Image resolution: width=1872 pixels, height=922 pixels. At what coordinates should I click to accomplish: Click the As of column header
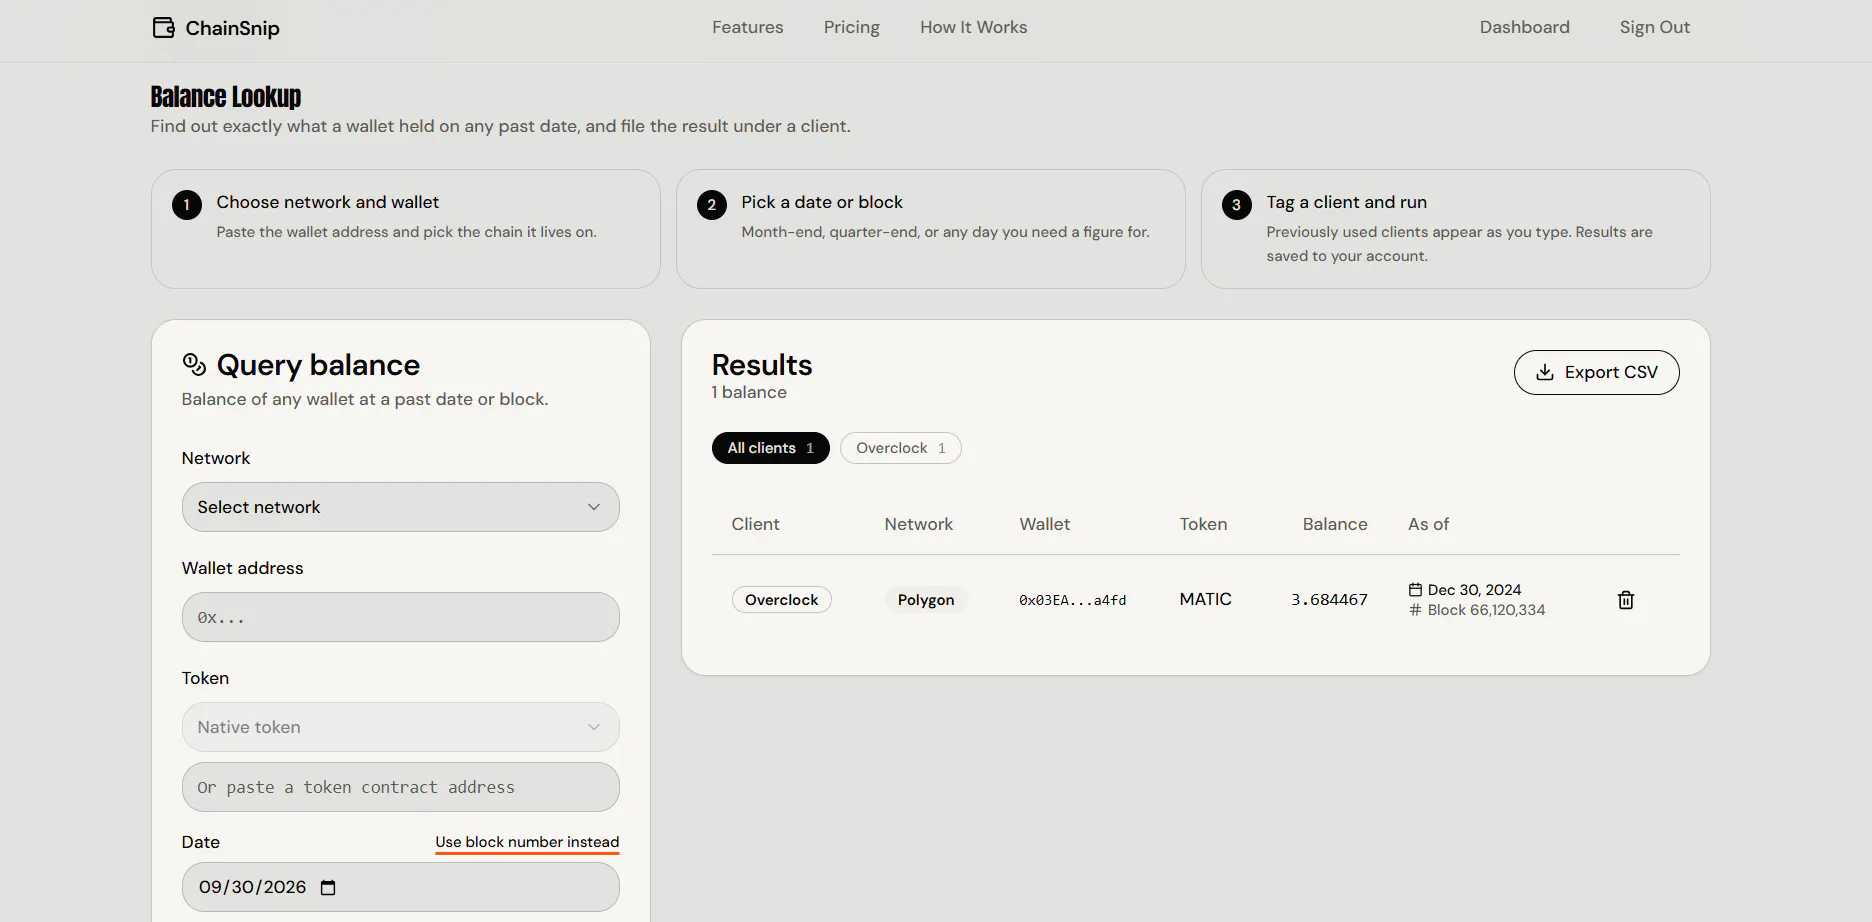[x=1428, y=524]
